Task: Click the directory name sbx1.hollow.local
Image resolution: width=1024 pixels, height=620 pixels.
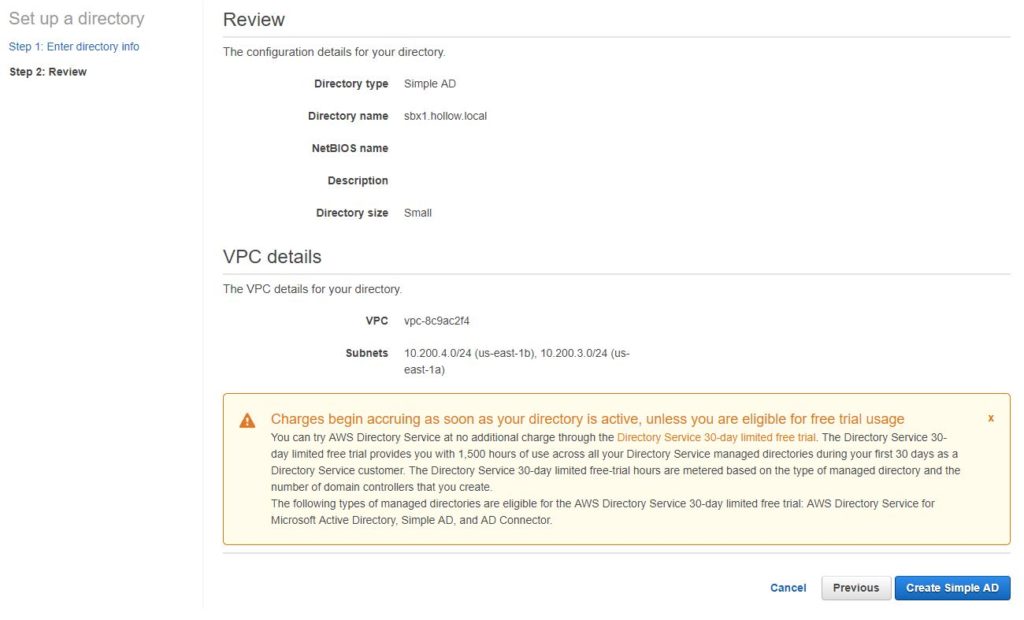Action: pos(445,116)
